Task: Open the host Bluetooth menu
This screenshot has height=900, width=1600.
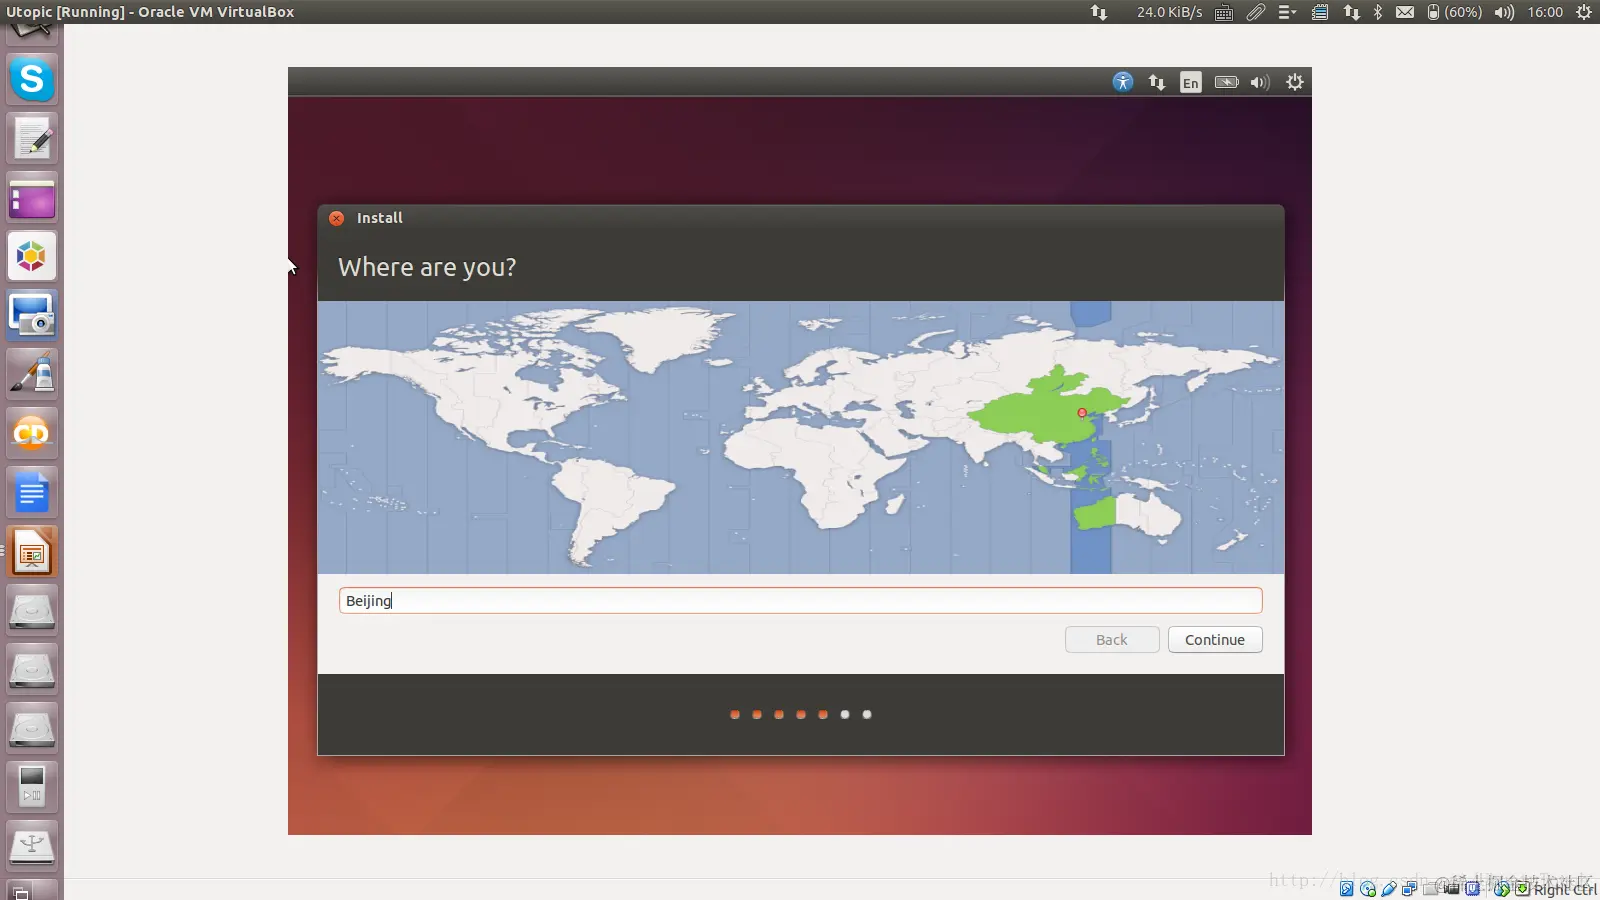Action: pos(1378,12)
